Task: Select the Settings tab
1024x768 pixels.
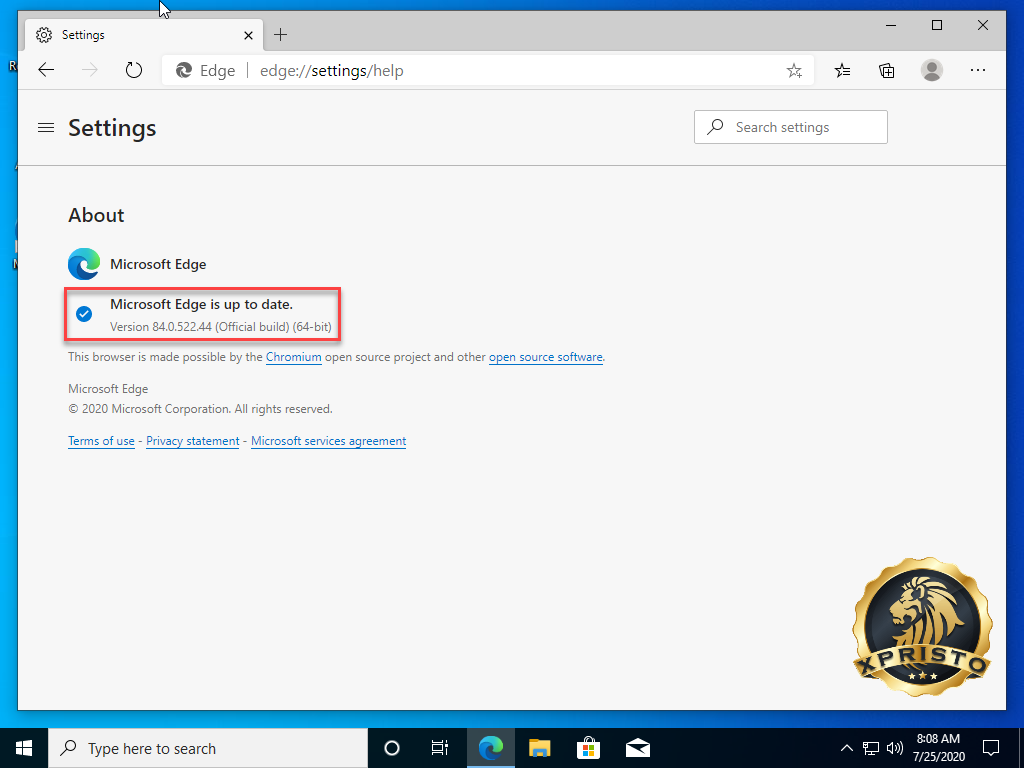Action: pos(144,35)
